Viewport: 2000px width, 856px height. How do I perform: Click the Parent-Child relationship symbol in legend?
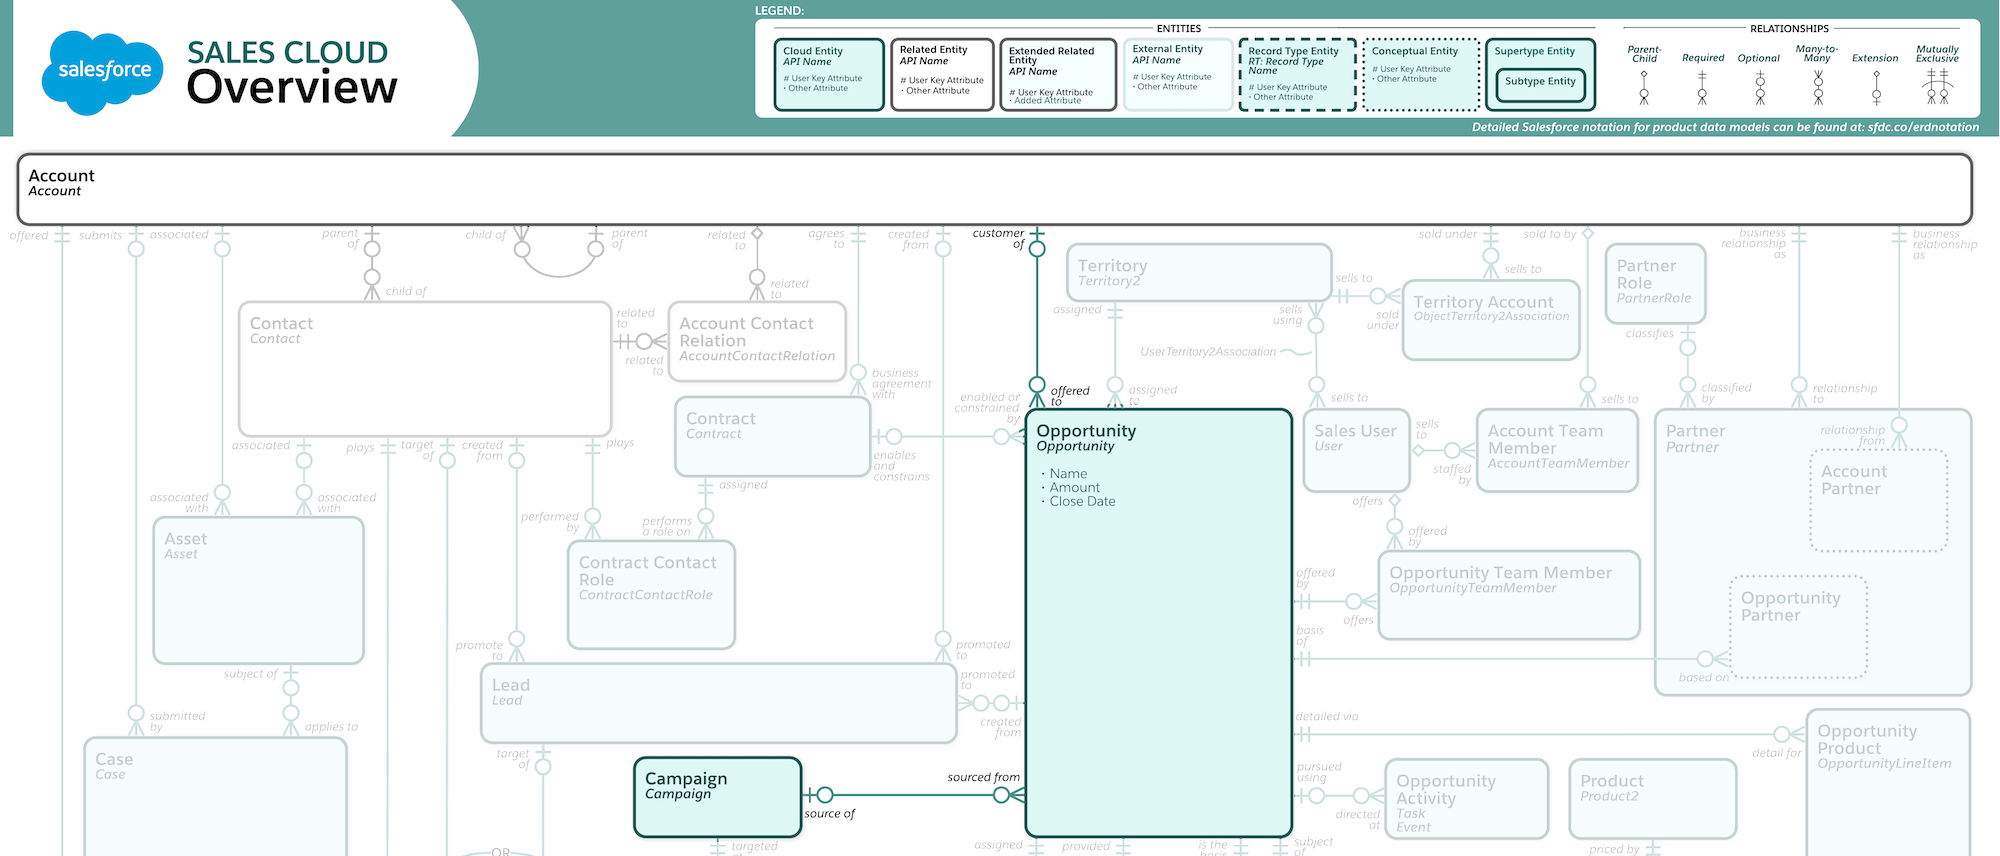click(x=1644, y=89)
